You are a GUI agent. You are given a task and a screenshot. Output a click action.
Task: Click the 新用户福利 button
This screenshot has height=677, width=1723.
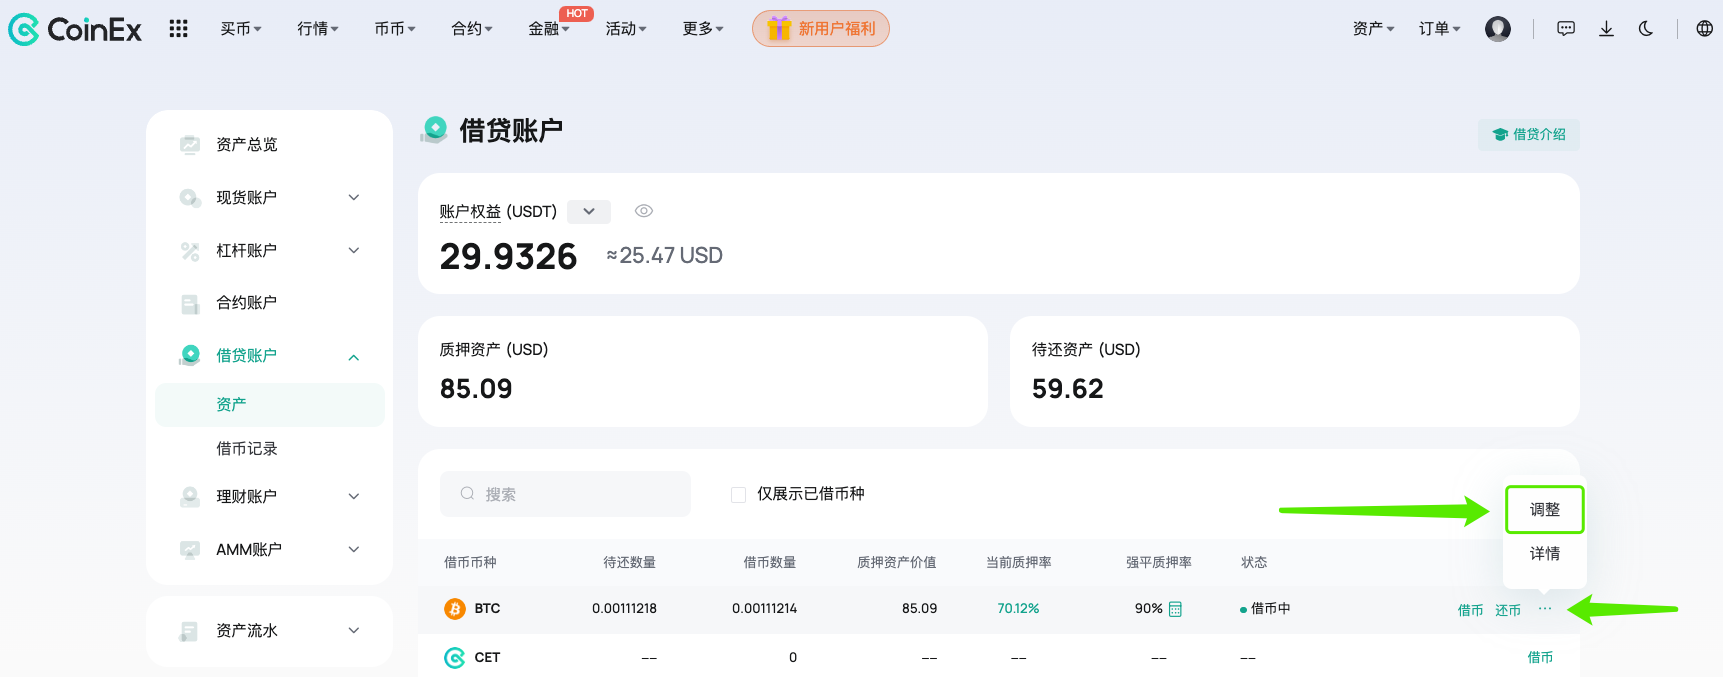(821, 28)
